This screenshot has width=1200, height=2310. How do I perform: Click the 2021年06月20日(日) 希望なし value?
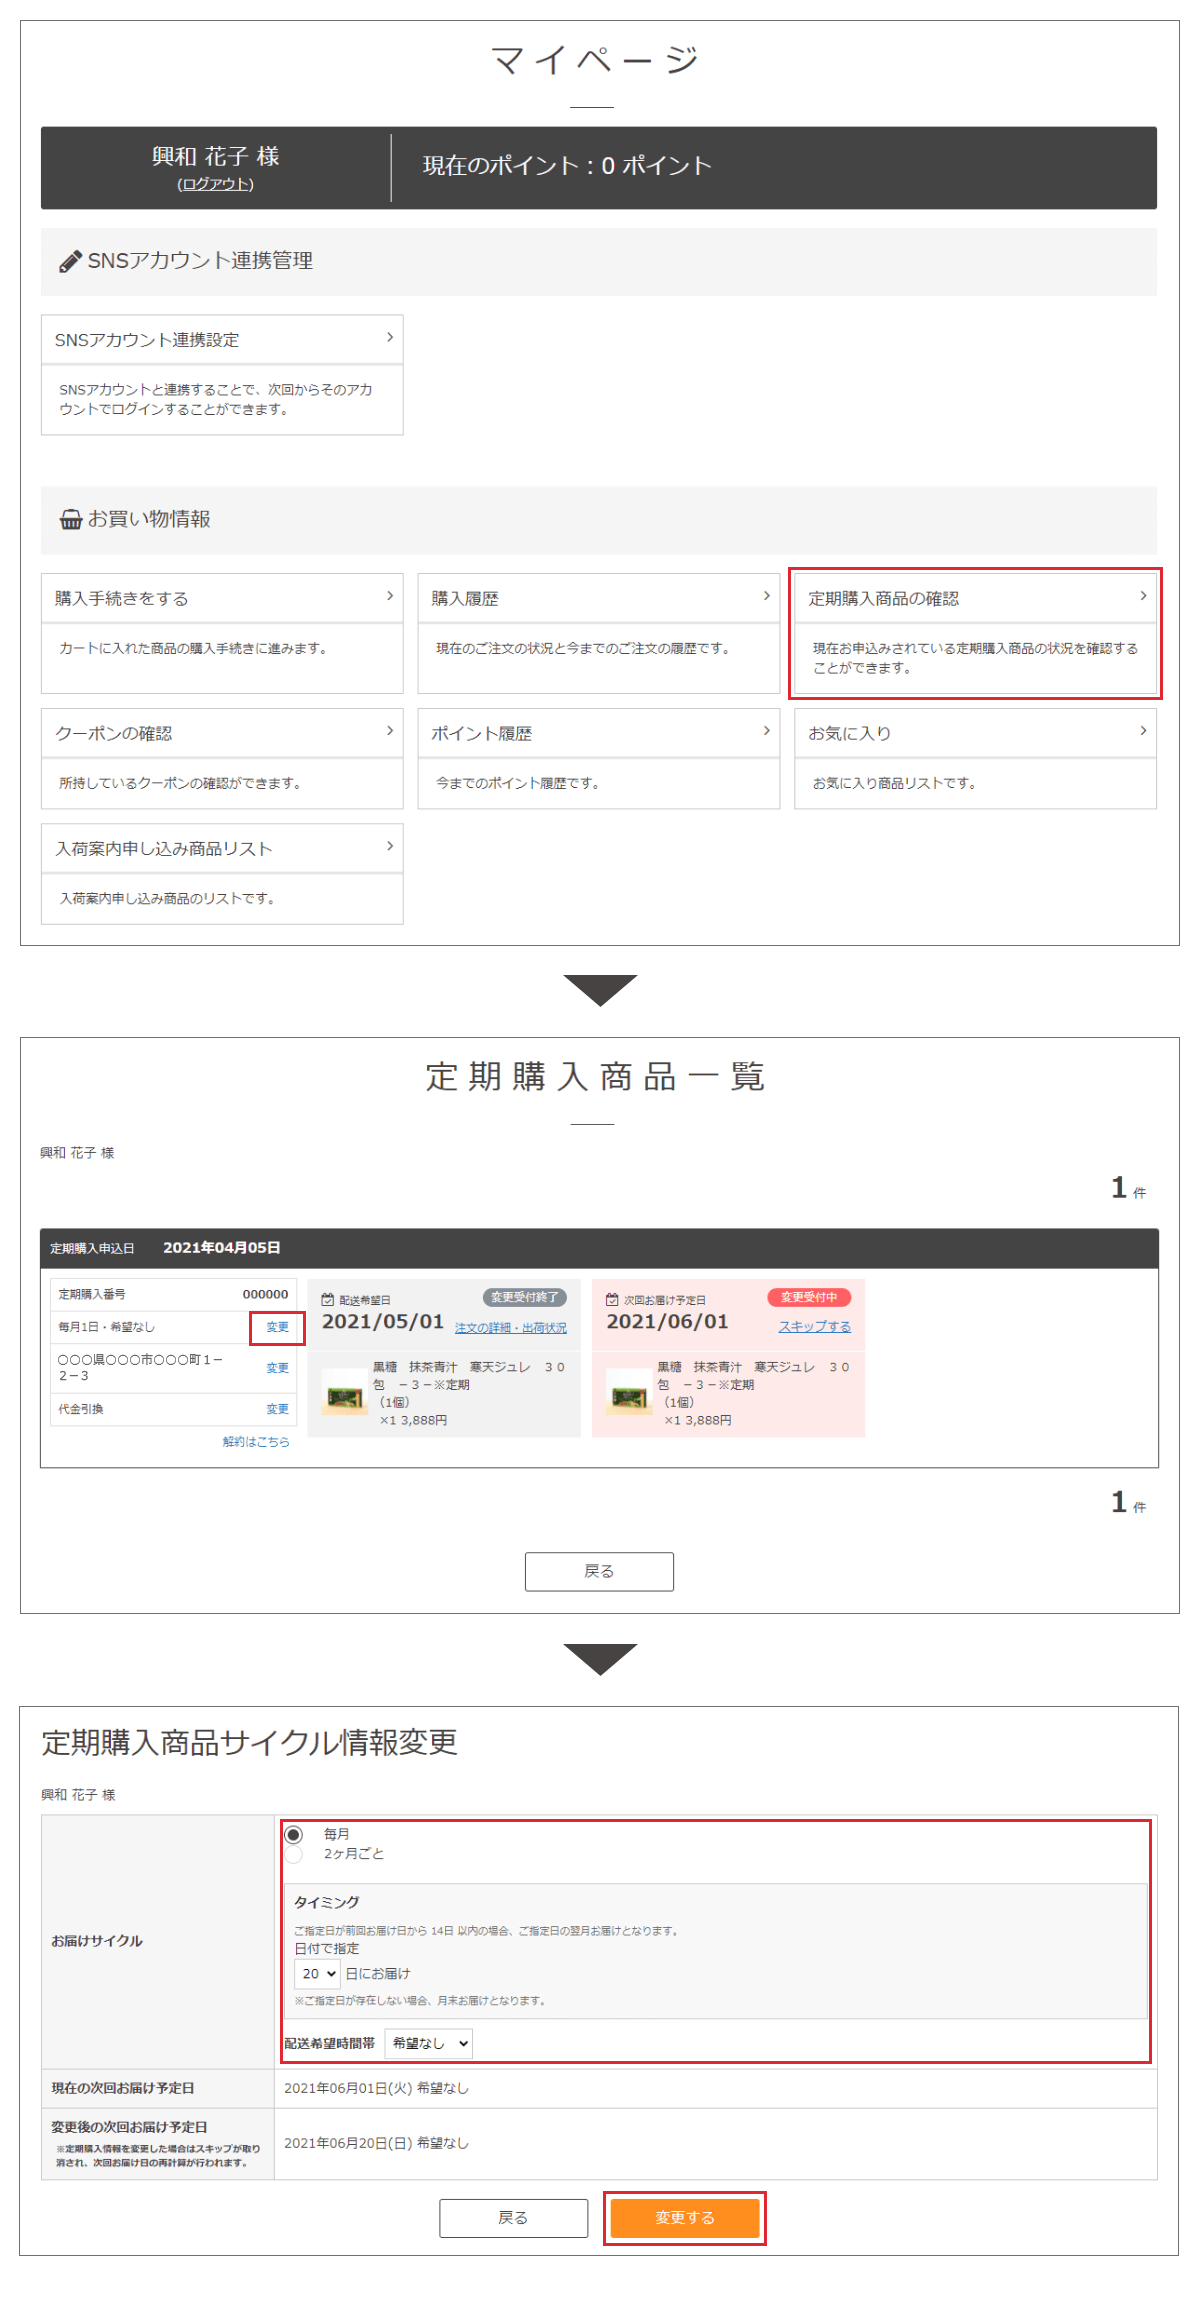tap(376, 2143)
